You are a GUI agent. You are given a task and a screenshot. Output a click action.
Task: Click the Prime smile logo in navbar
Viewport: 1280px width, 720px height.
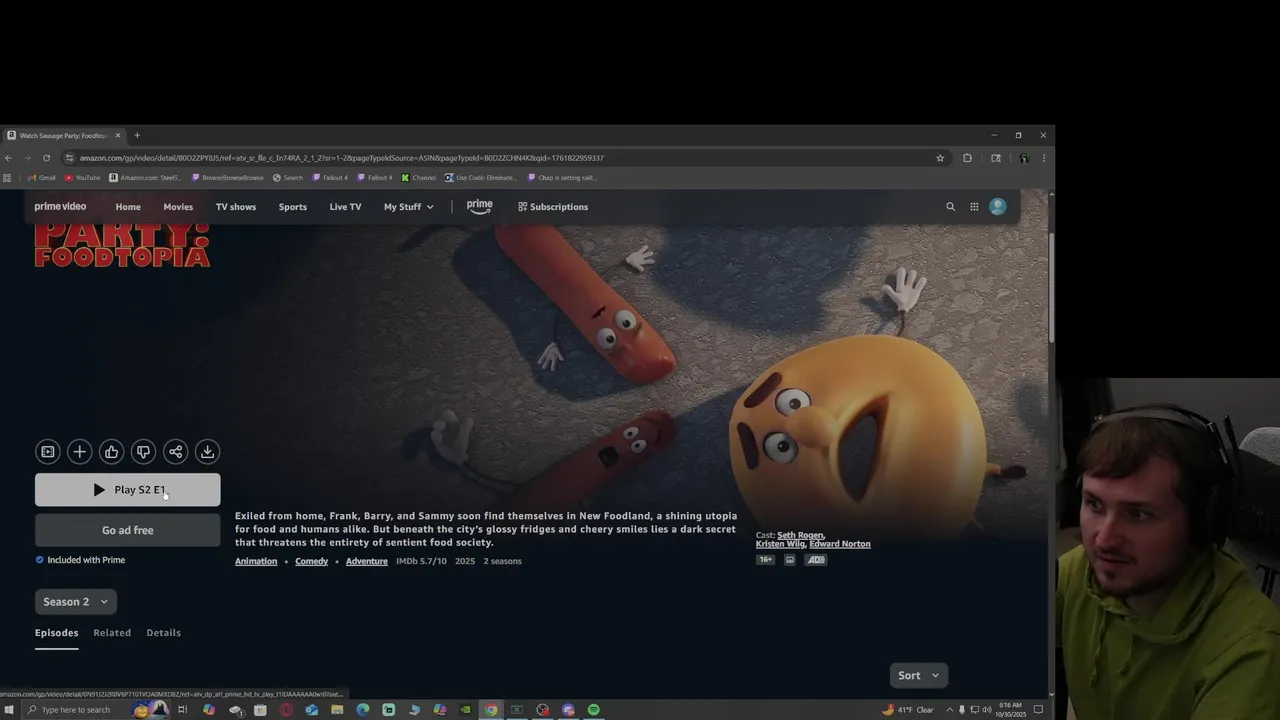click(480, 206)
